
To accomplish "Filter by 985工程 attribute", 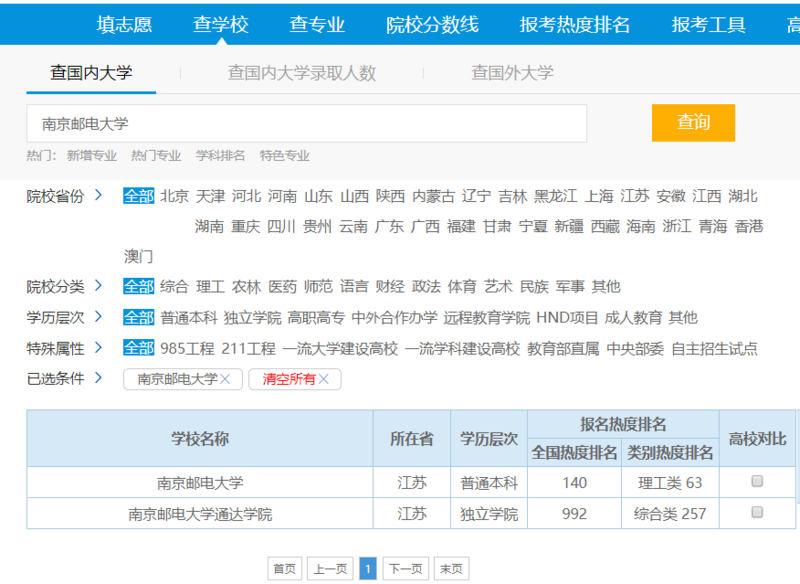I will point(187,349).
